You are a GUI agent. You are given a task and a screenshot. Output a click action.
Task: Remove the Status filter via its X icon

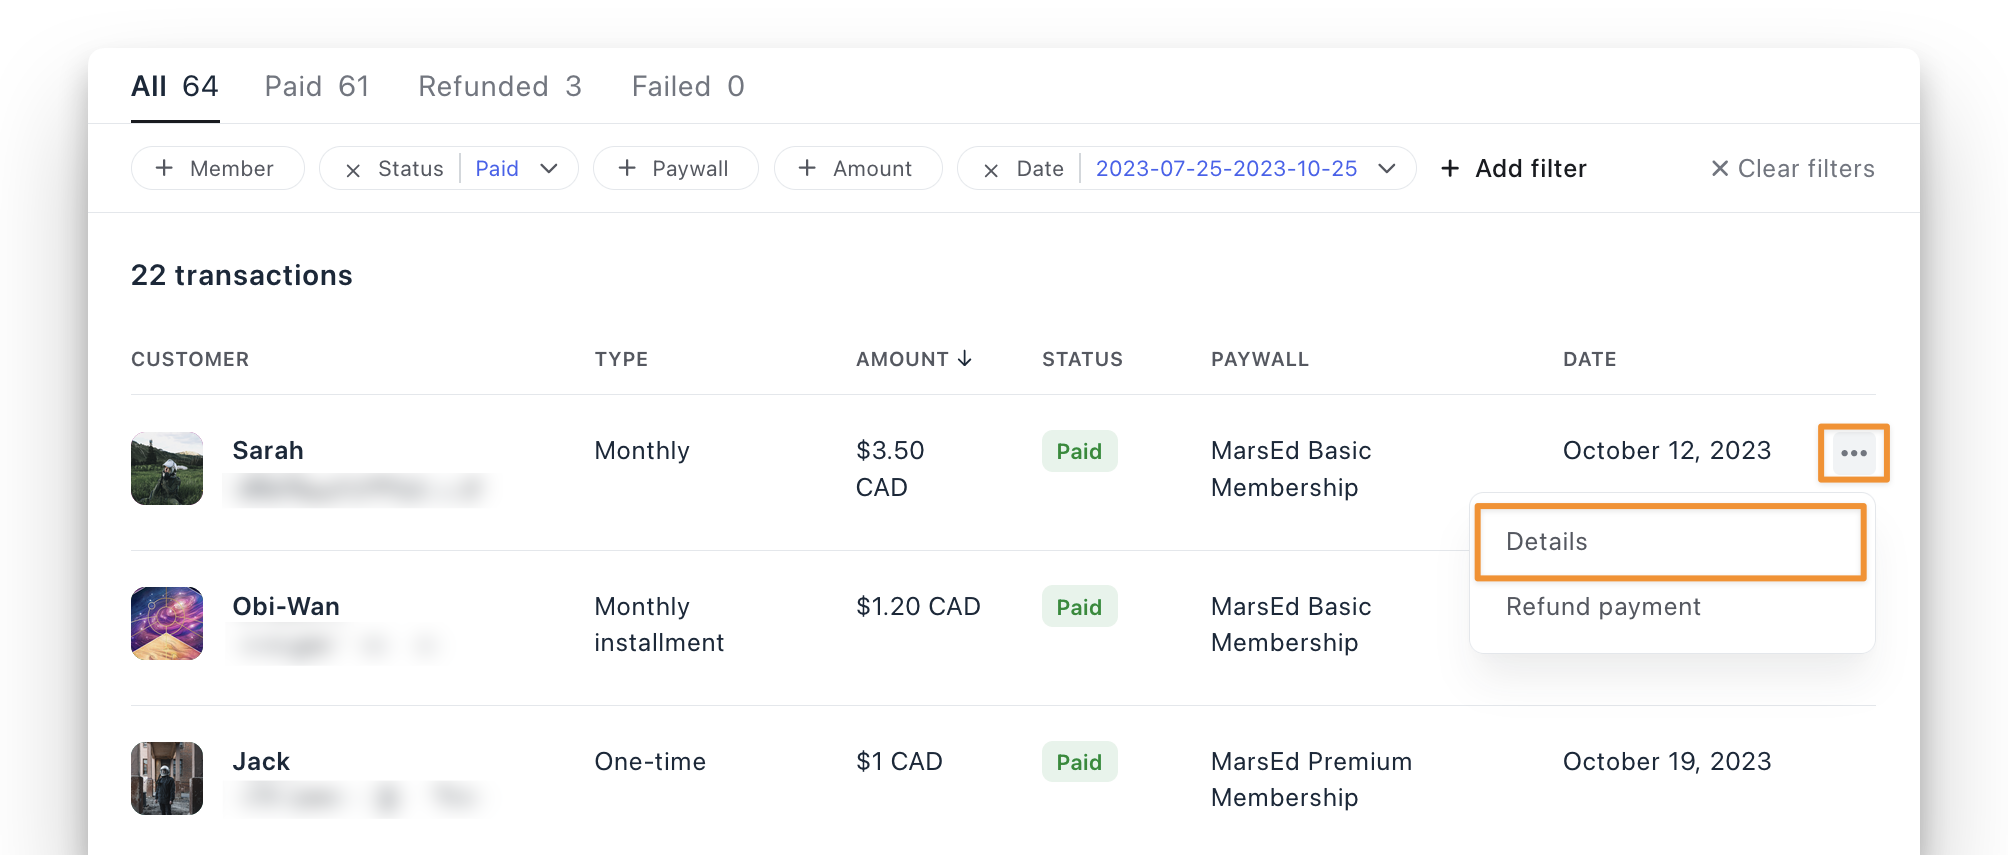pyautogui.click(x=352, y=169)
